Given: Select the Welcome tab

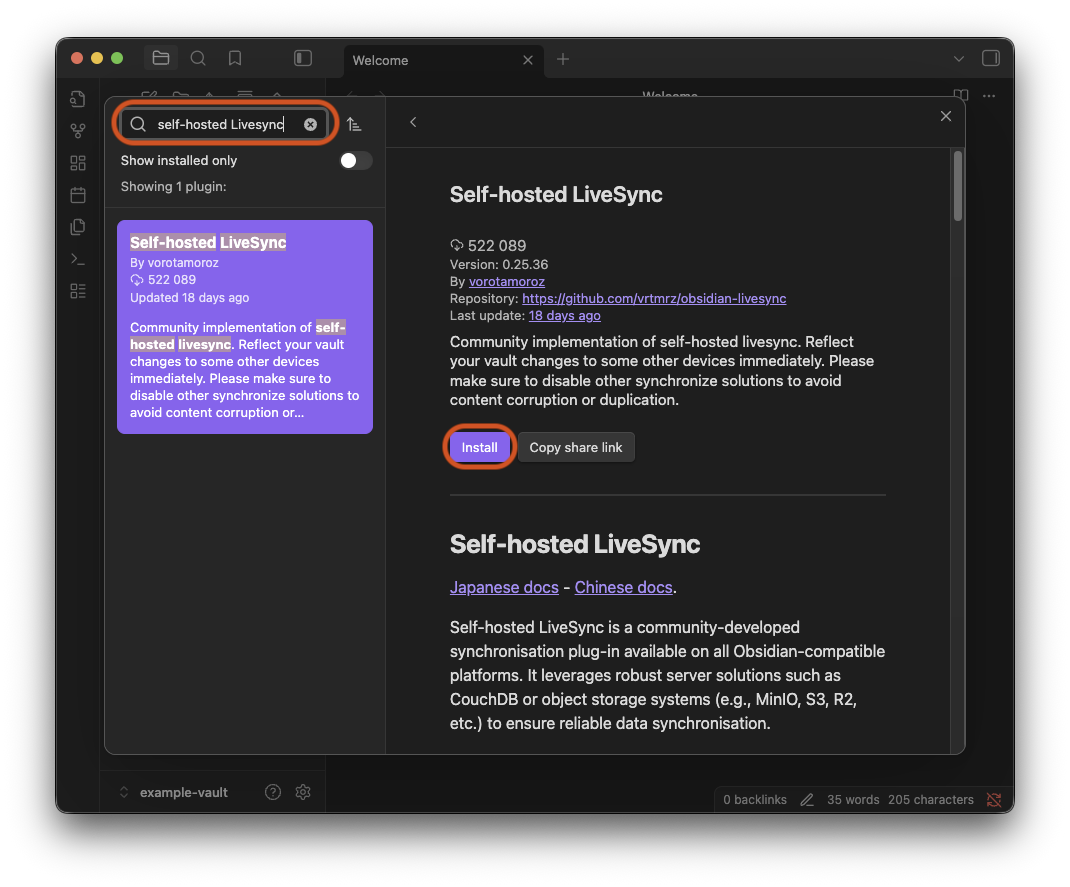Looking at the screenshot, I should click(444, 60).
